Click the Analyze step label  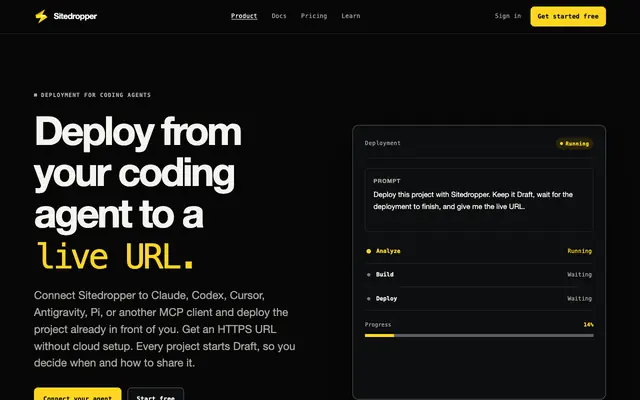click(x=388, y=251)
